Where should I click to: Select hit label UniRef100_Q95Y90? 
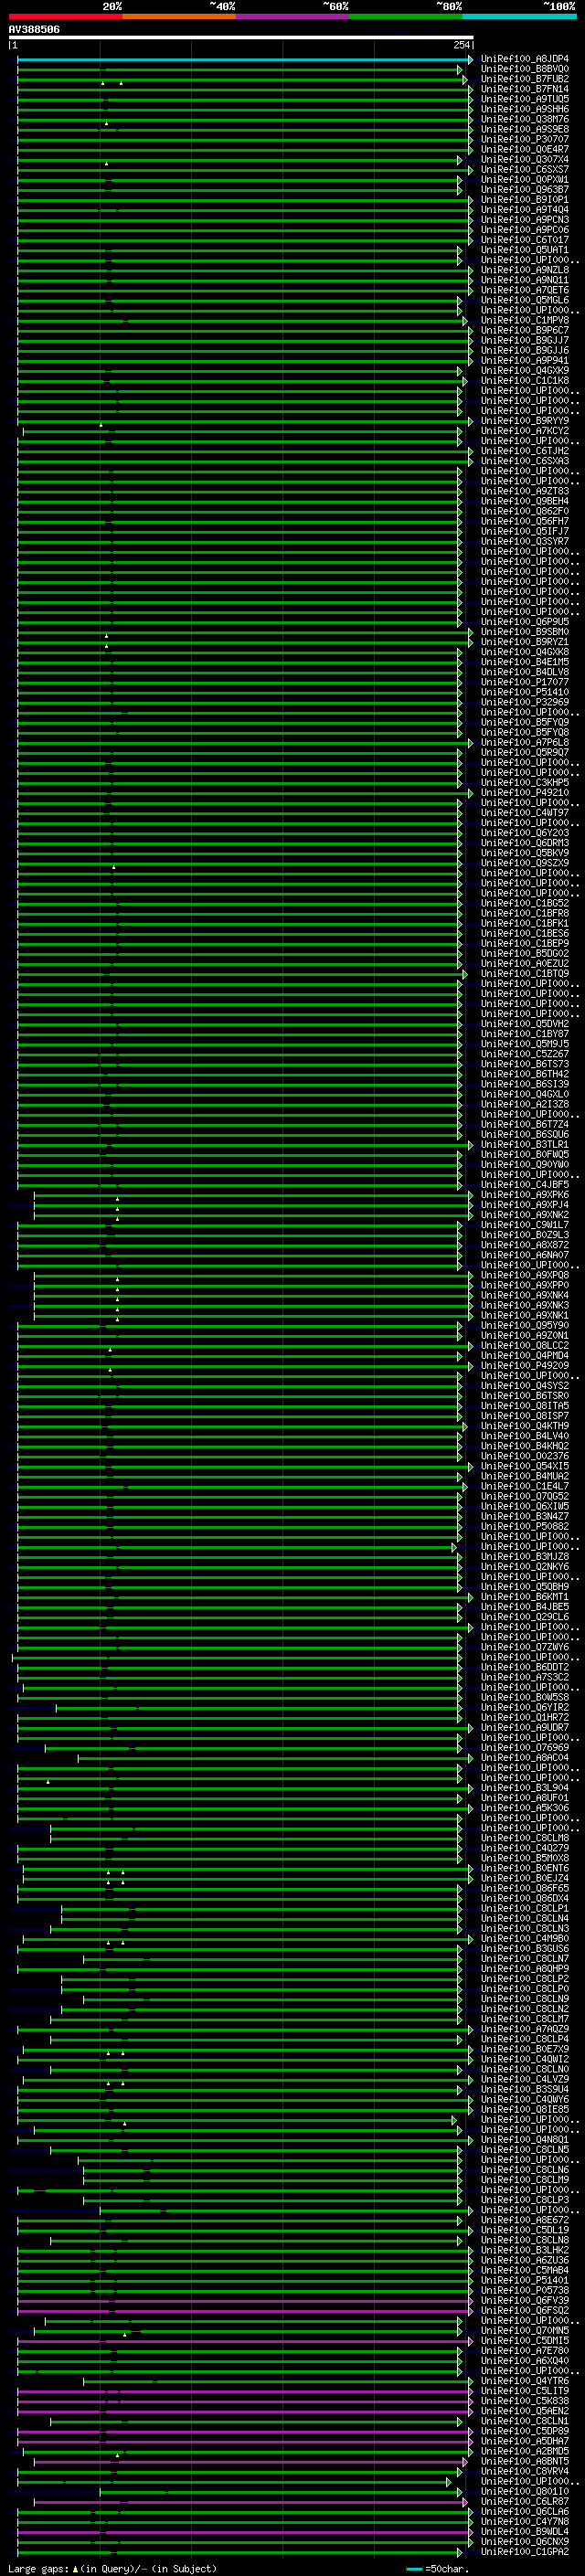525,1326
